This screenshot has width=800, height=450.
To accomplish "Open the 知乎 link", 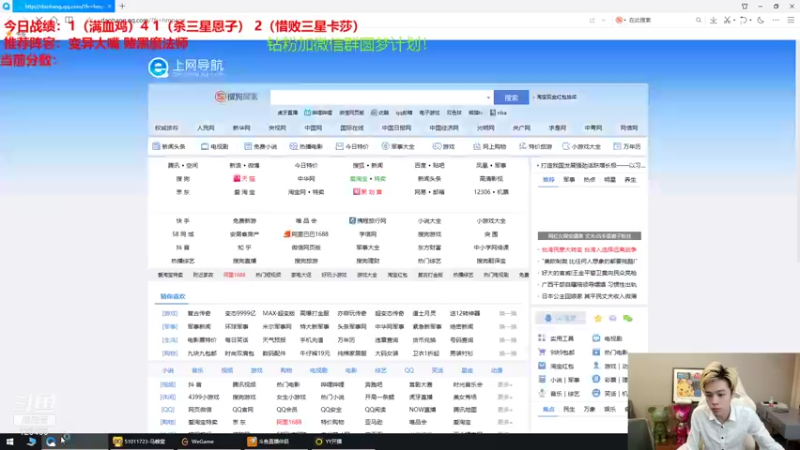I will (x=244, y=247).
